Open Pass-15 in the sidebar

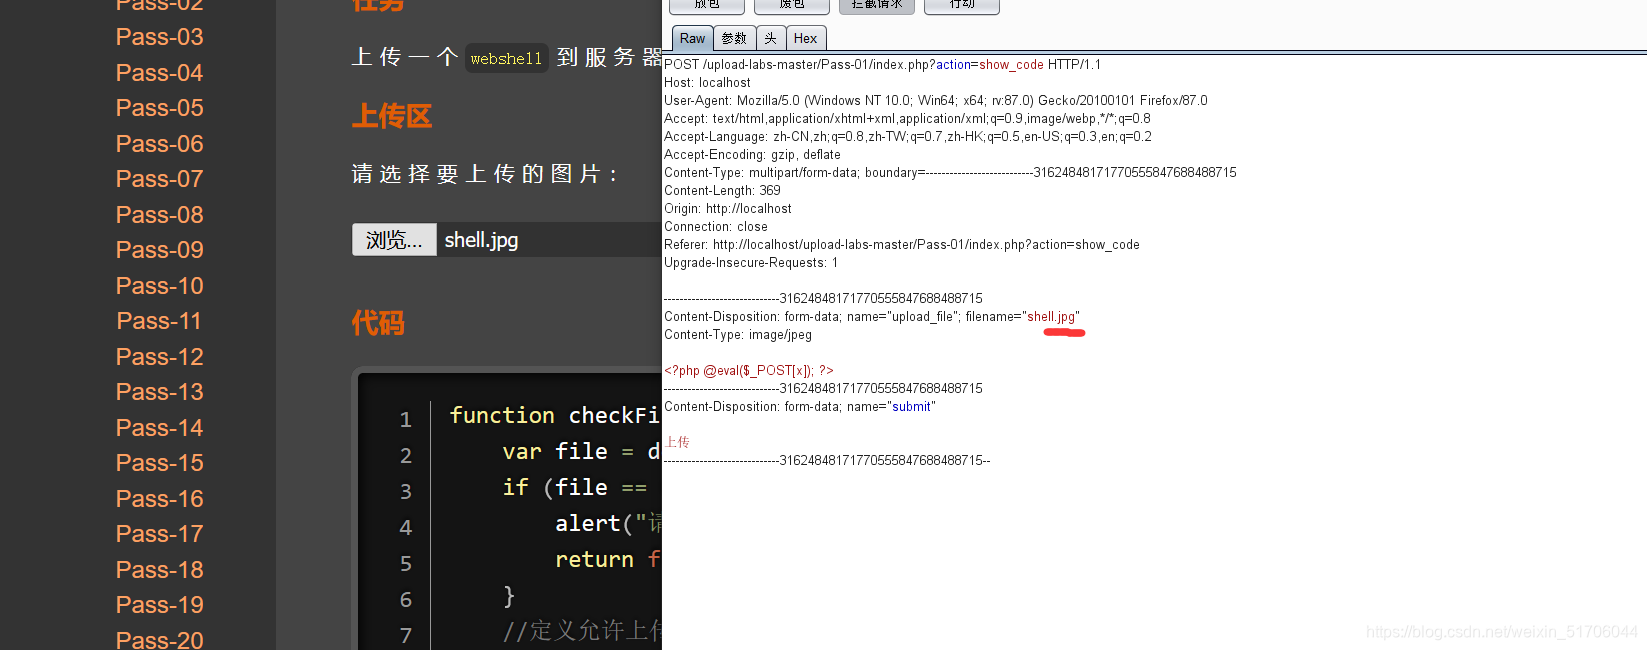tap(159, 463)
